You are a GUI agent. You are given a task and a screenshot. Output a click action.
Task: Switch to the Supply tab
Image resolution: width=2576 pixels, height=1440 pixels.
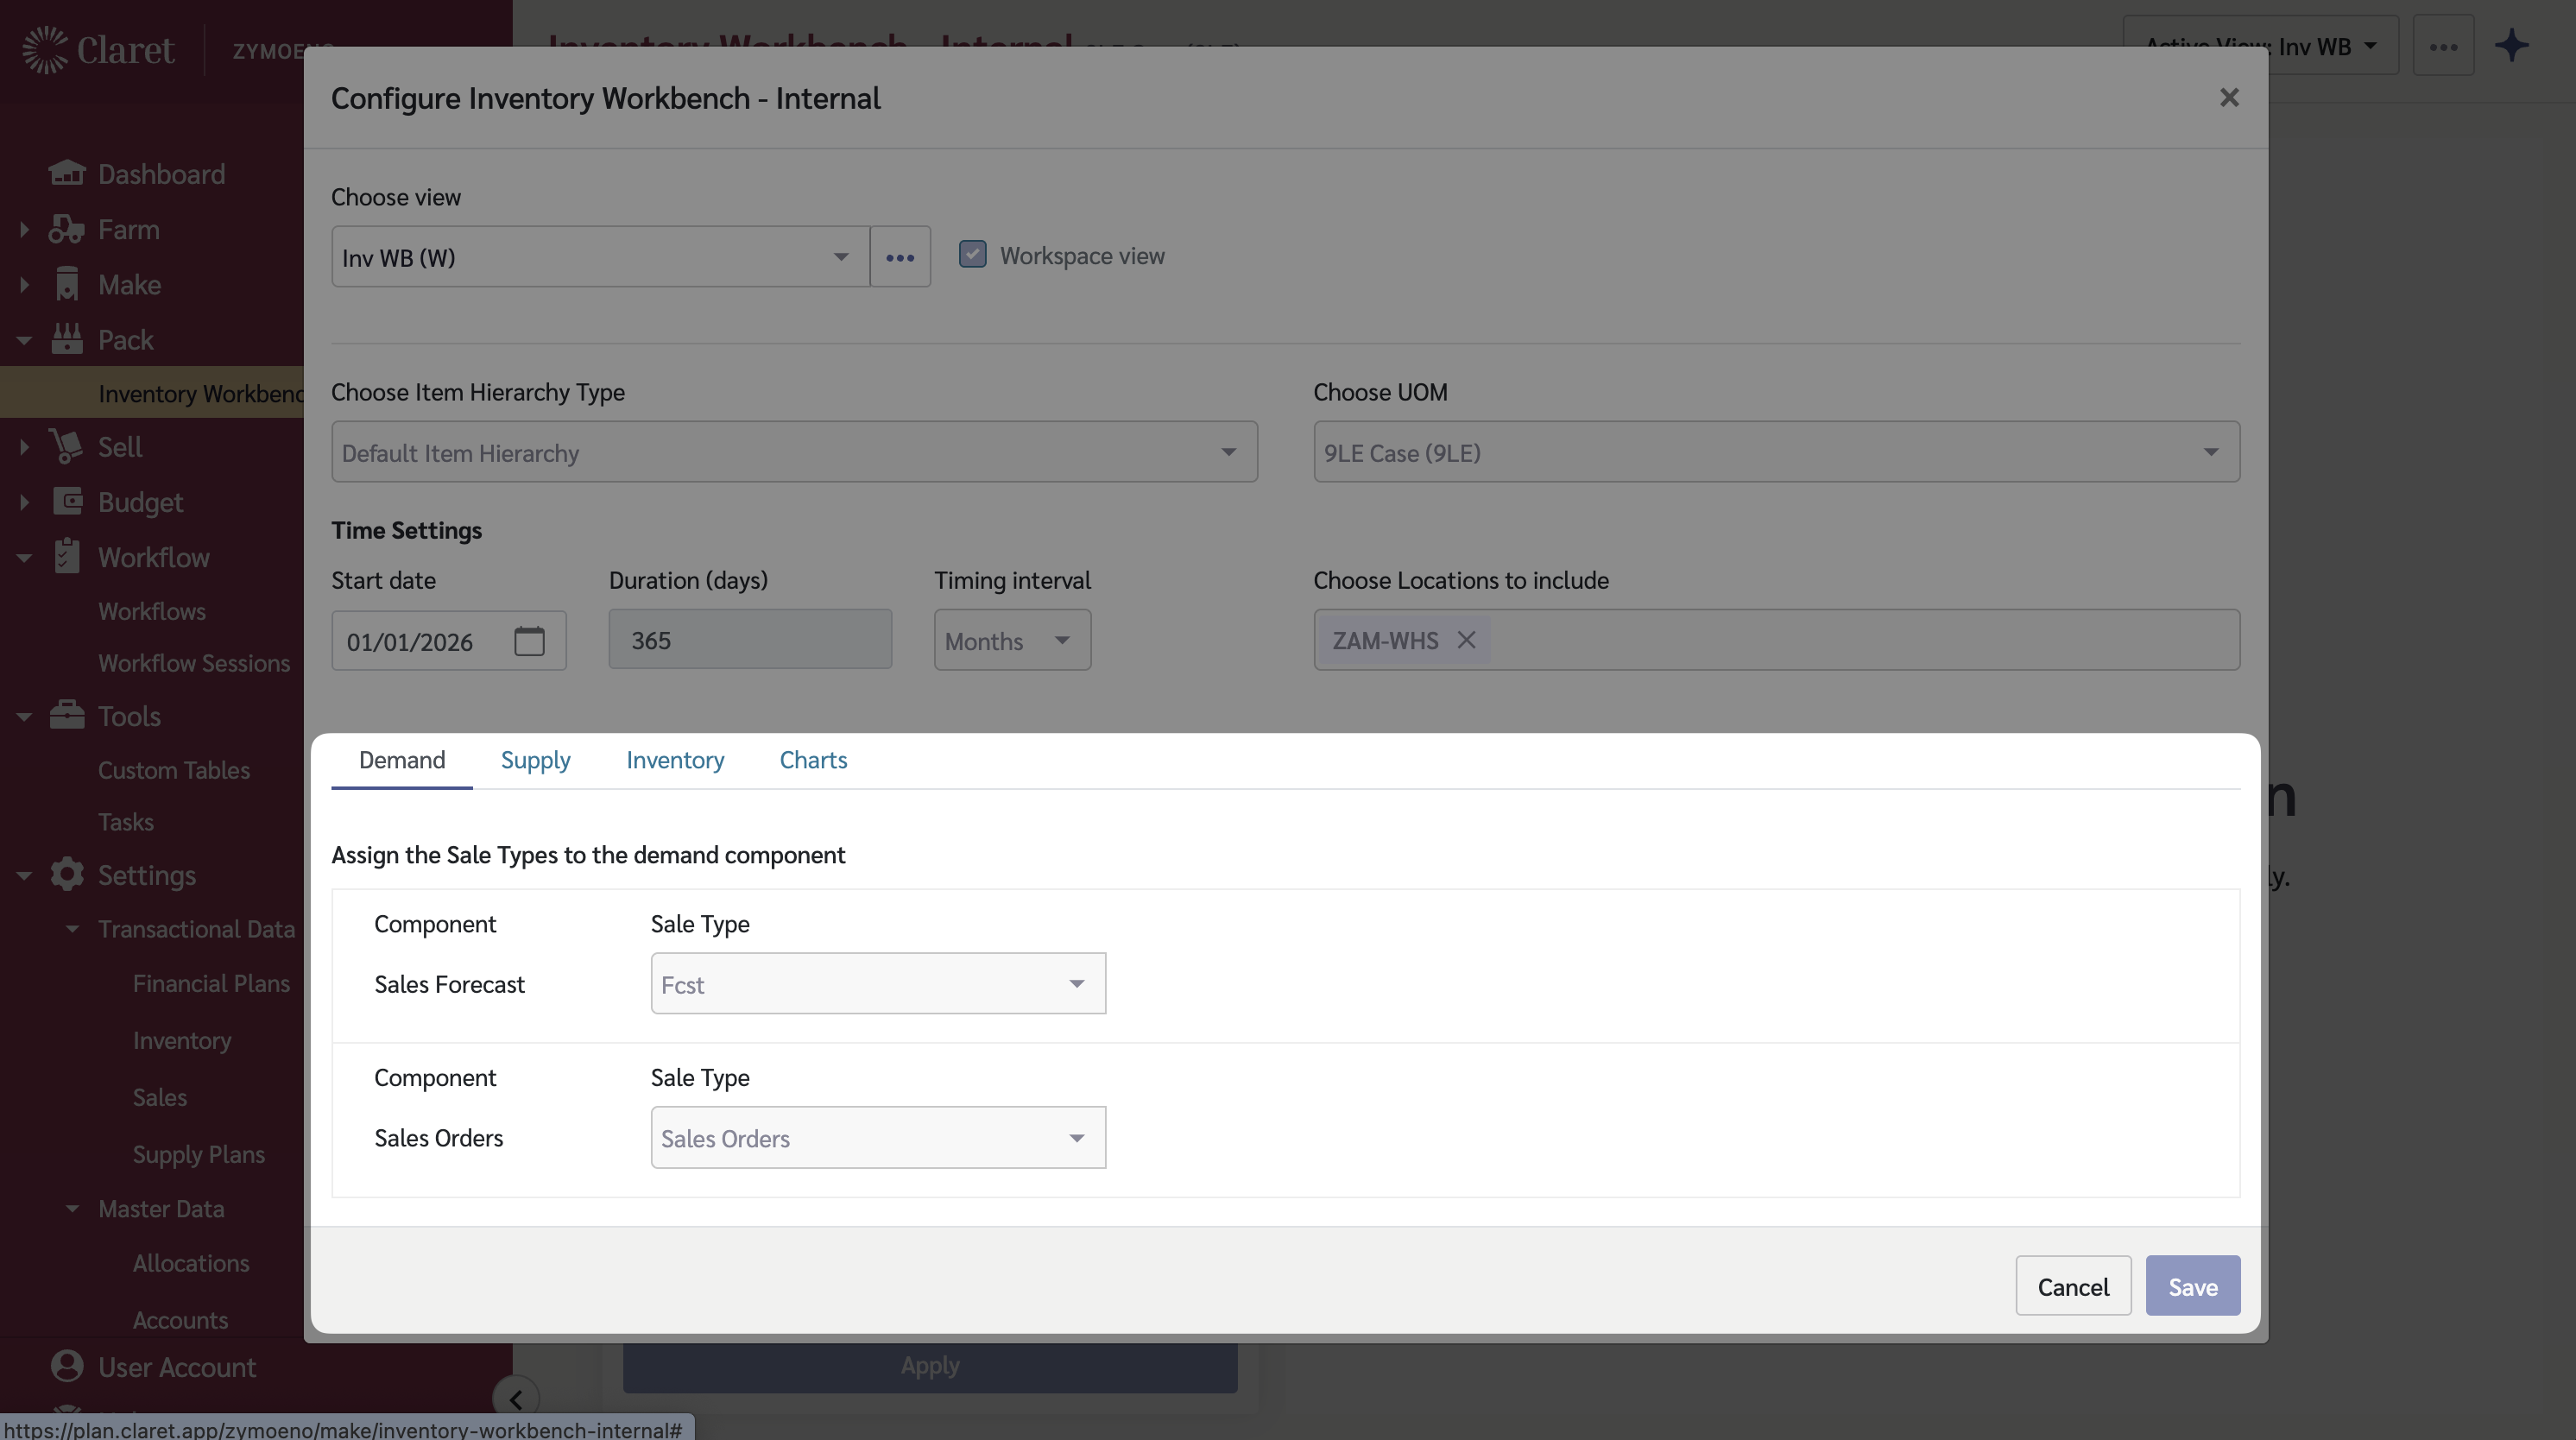point(535,760)
